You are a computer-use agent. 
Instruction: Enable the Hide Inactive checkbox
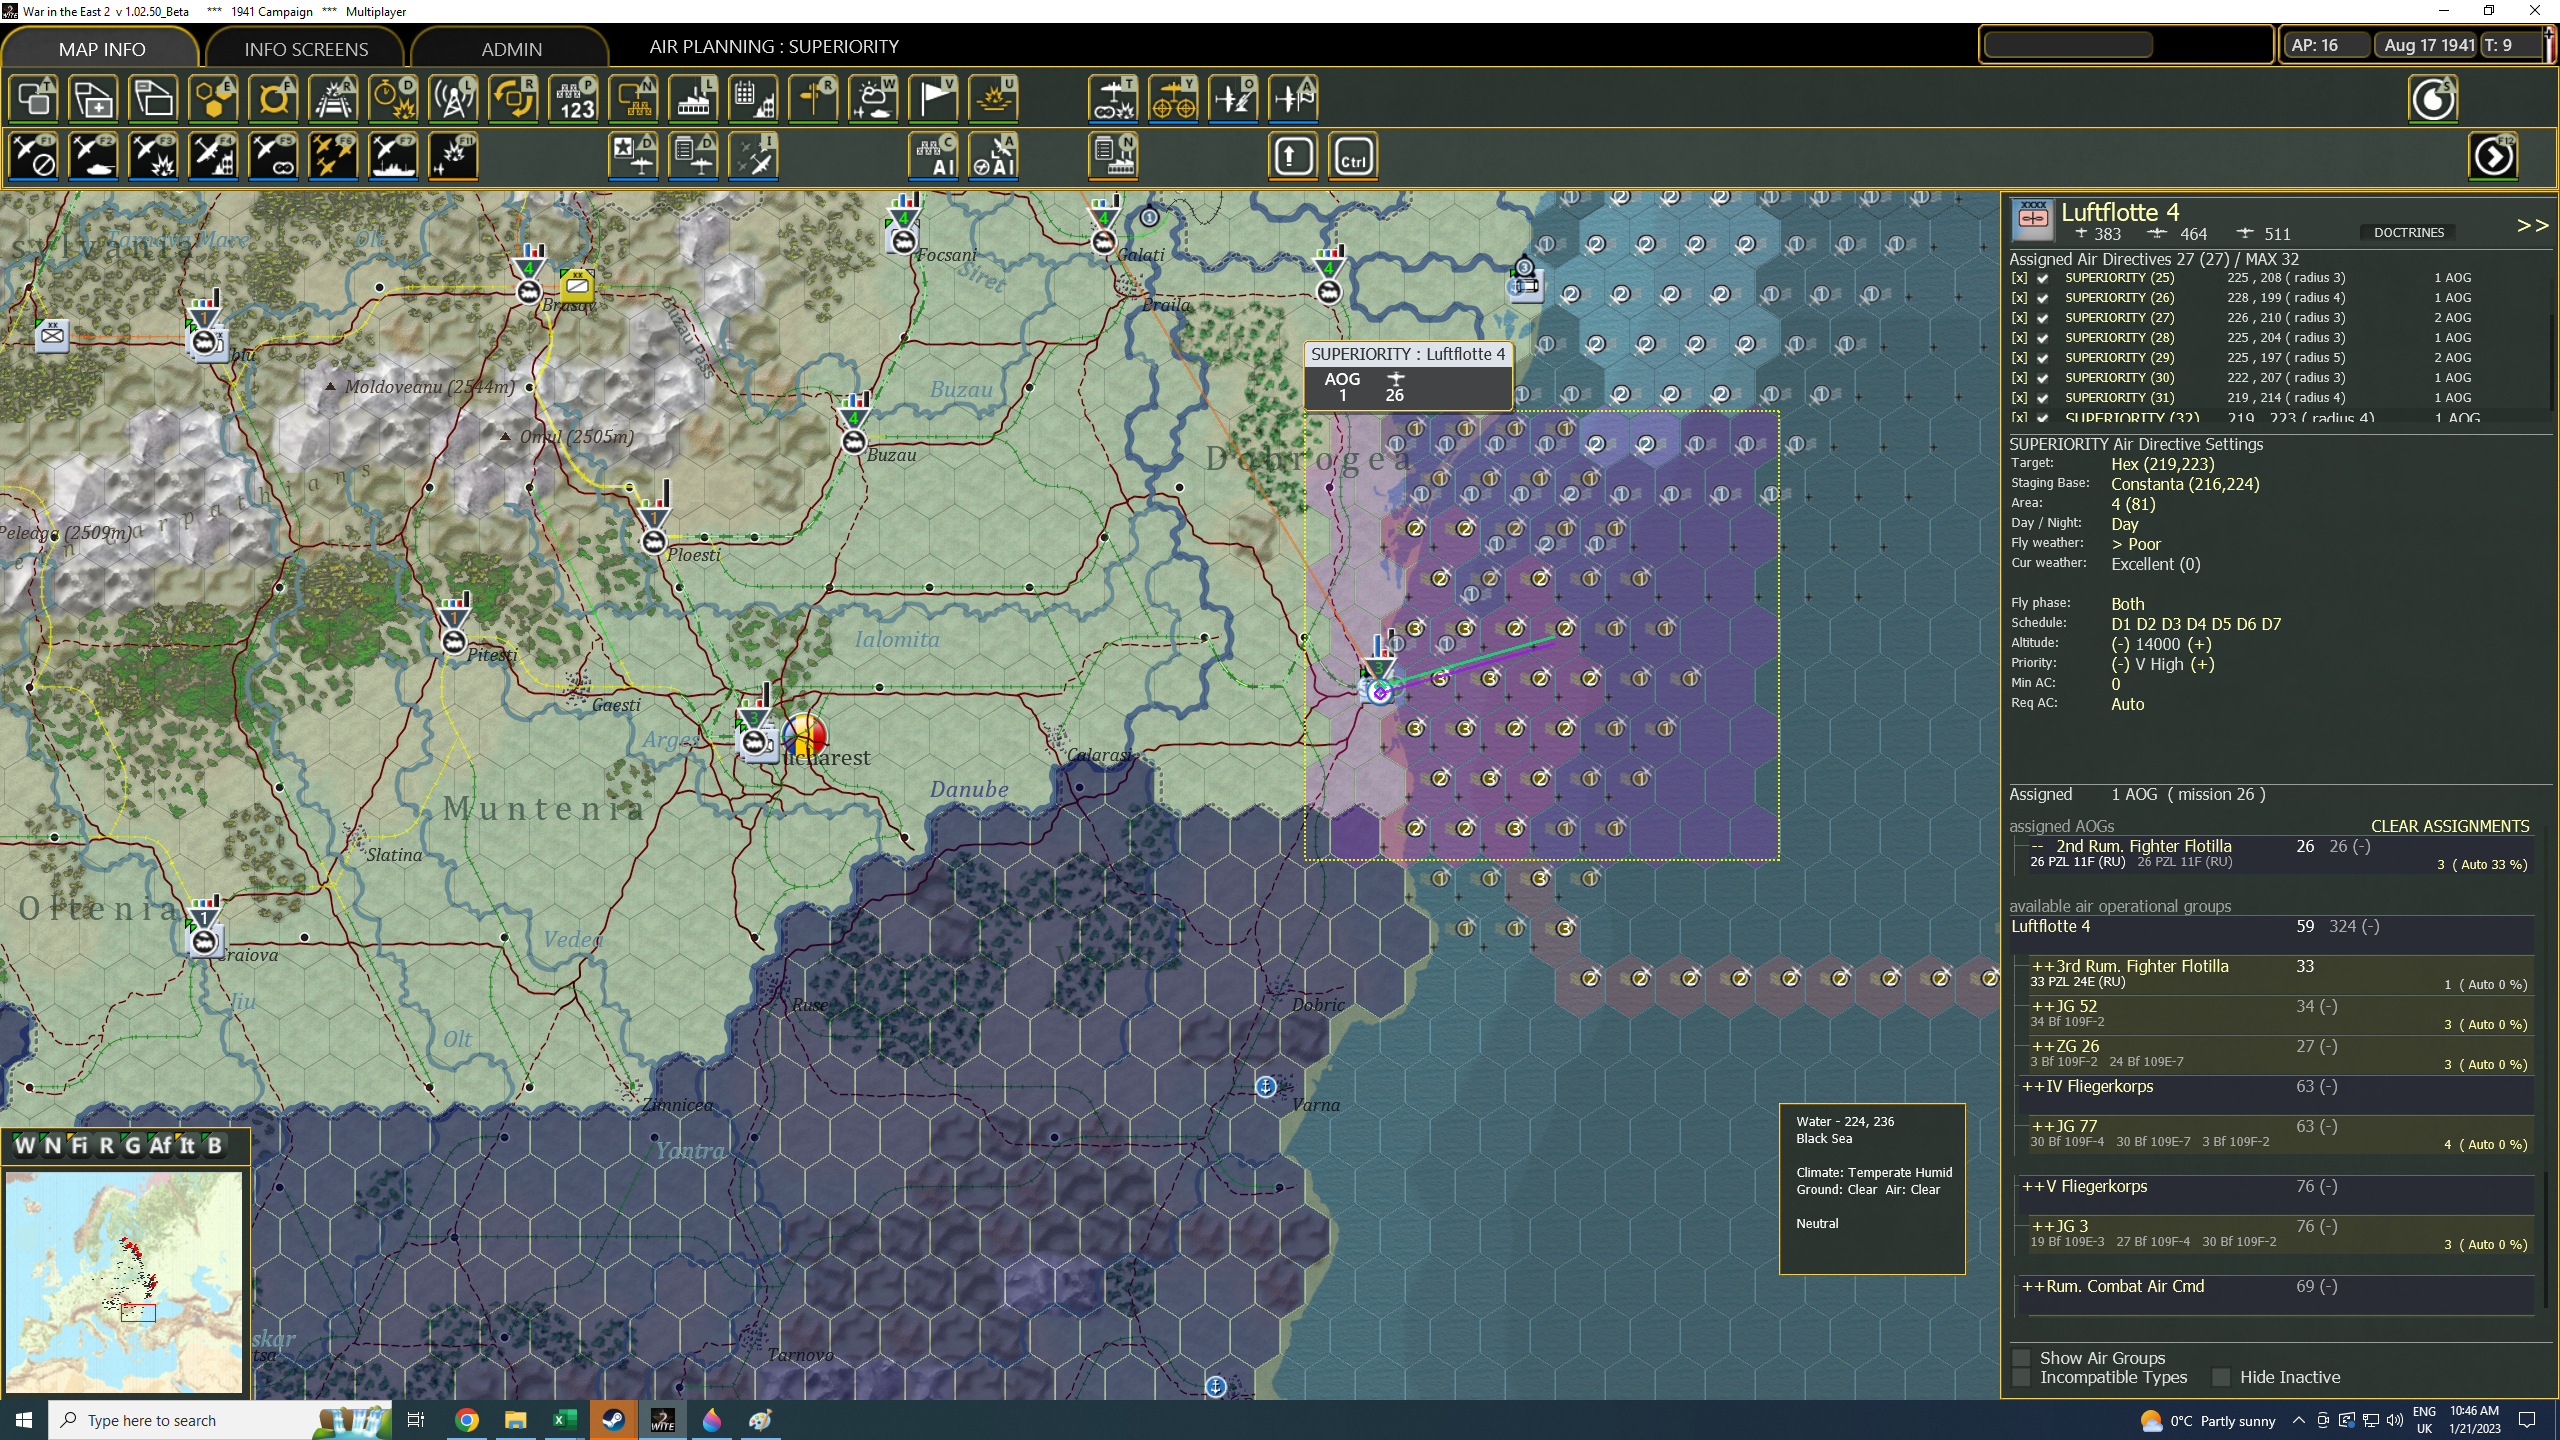[2221, 1377]
